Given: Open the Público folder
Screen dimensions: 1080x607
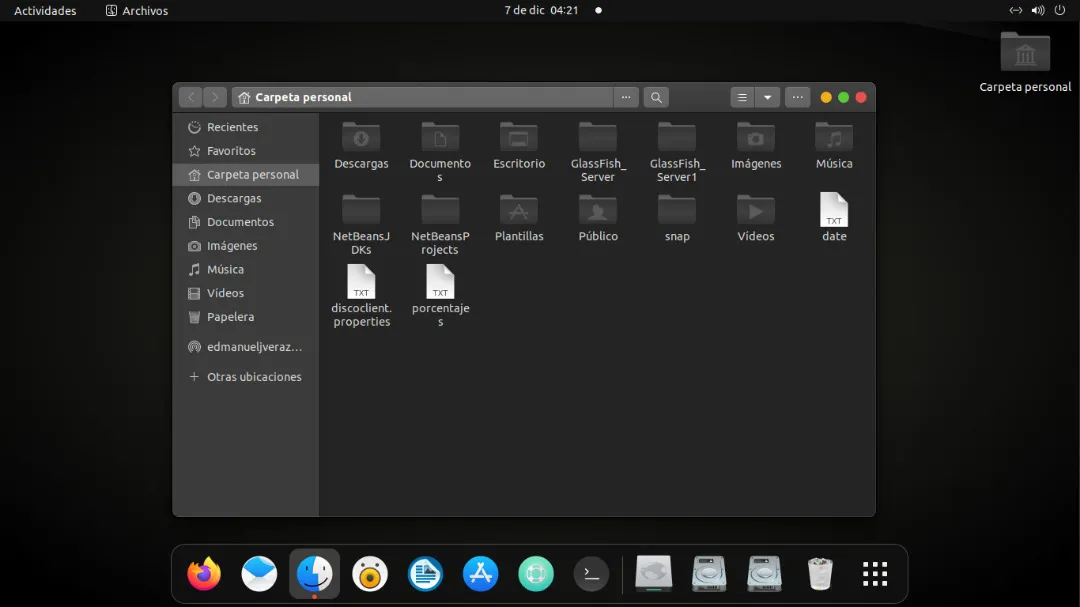Looking at the screenshot, I should click(598, 218).
